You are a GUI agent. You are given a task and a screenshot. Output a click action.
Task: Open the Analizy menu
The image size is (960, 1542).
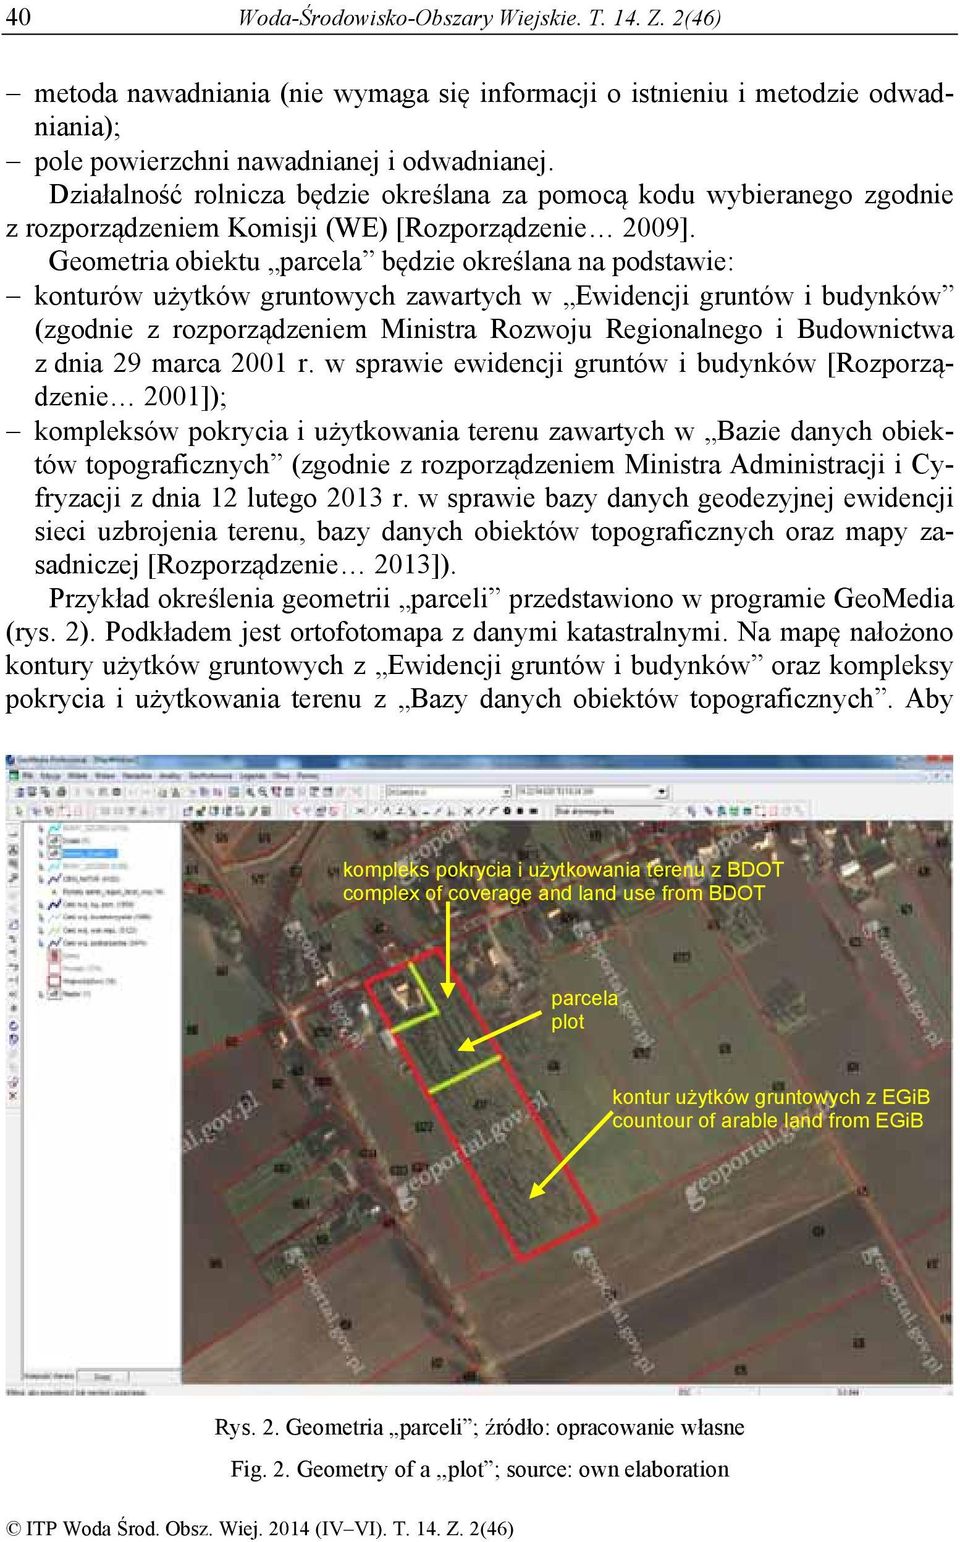click(170, 776)
